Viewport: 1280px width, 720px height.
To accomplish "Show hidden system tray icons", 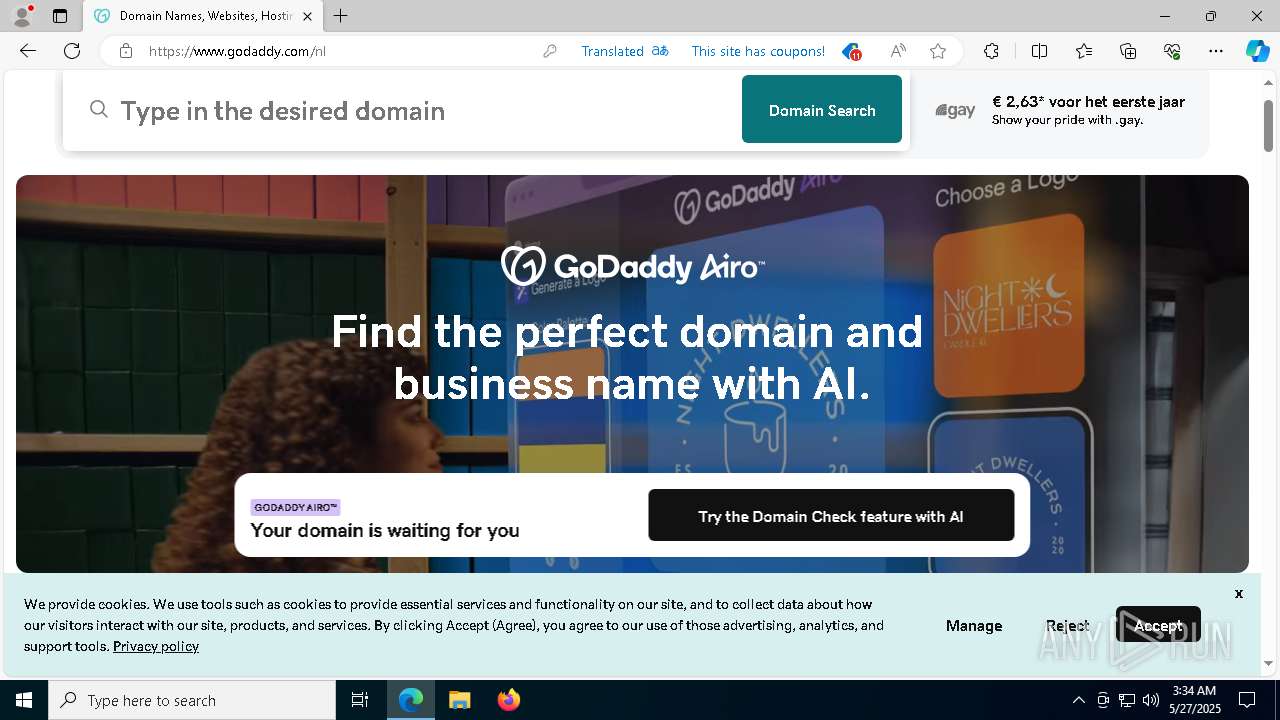I will (1078, 700).
